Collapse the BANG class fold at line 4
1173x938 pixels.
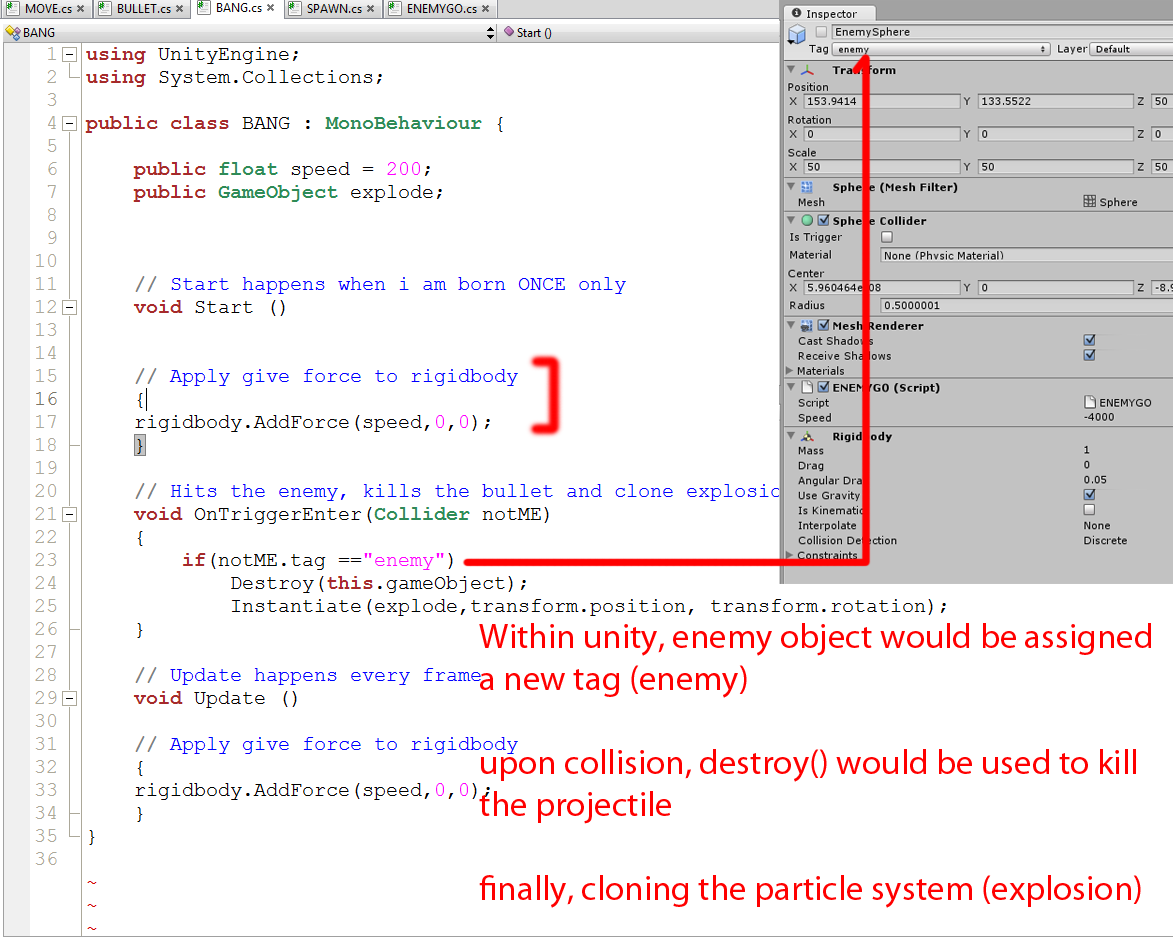(x=69, y=123)
